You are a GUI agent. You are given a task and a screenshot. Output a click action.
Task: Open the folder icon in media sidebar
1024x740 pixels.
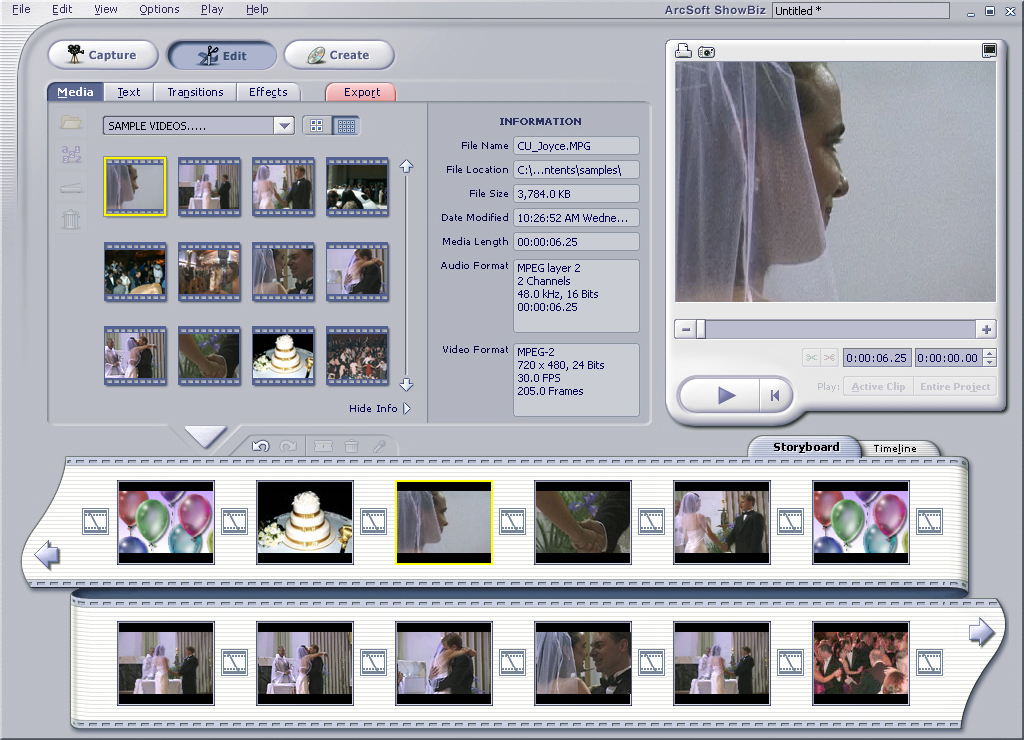point(71,122)
